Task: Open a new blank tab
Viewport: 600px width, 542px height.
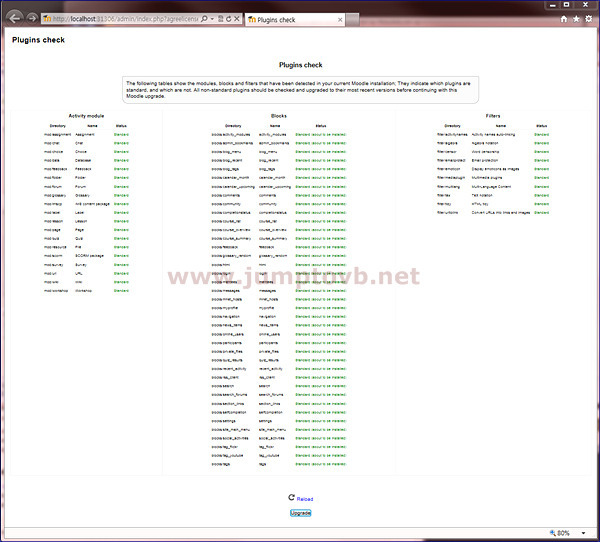Action: 352,20
